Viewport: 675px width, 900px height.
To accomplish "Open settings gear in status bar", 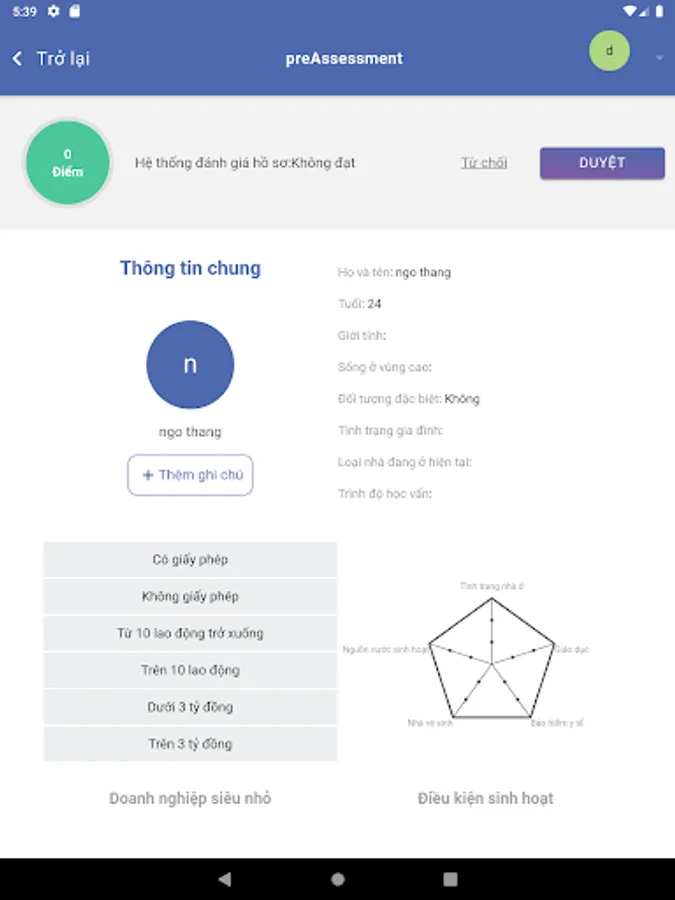I will click(x=53, y=11).
